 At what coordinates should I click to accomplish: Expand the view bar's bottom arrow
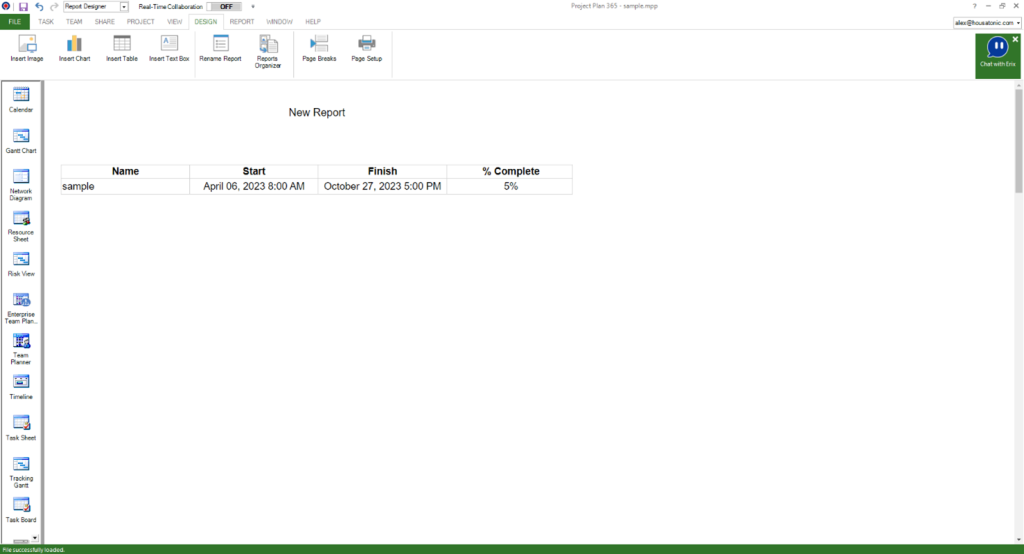pyautogui.click(x=35, y=539)
